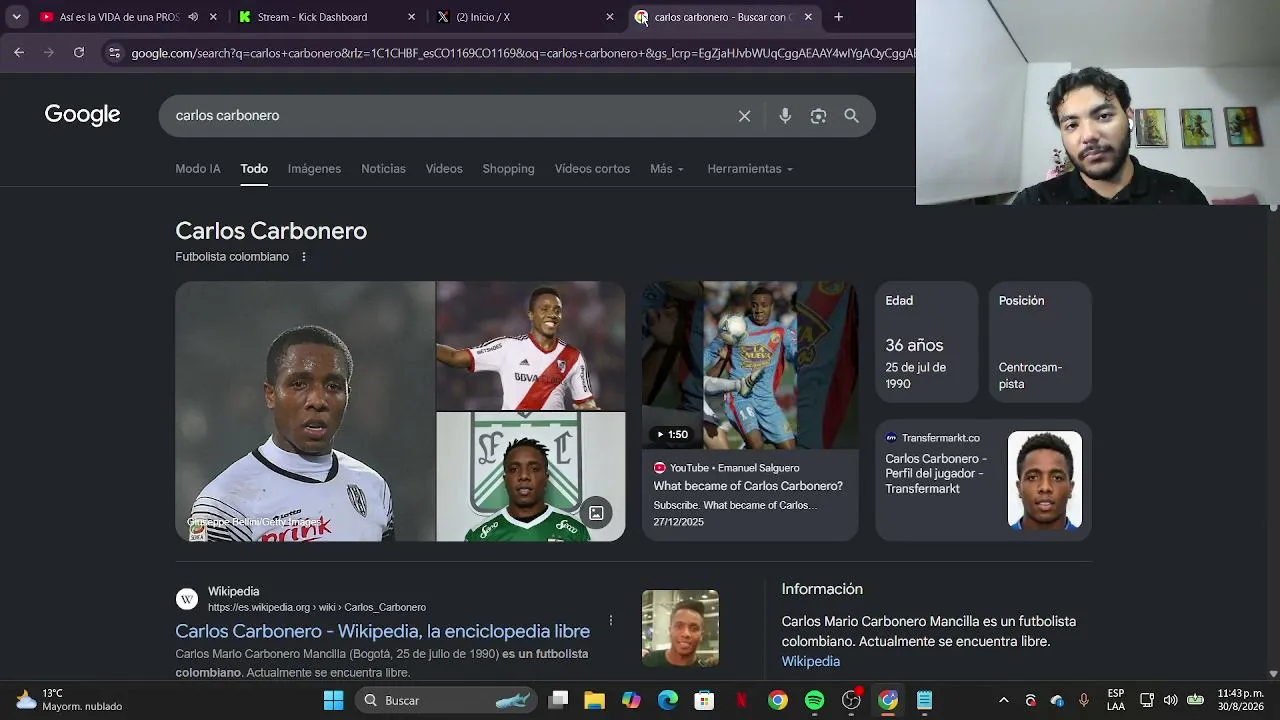Search by image with Google Lens
The image size is (1280, 720).
coord(818,116)
